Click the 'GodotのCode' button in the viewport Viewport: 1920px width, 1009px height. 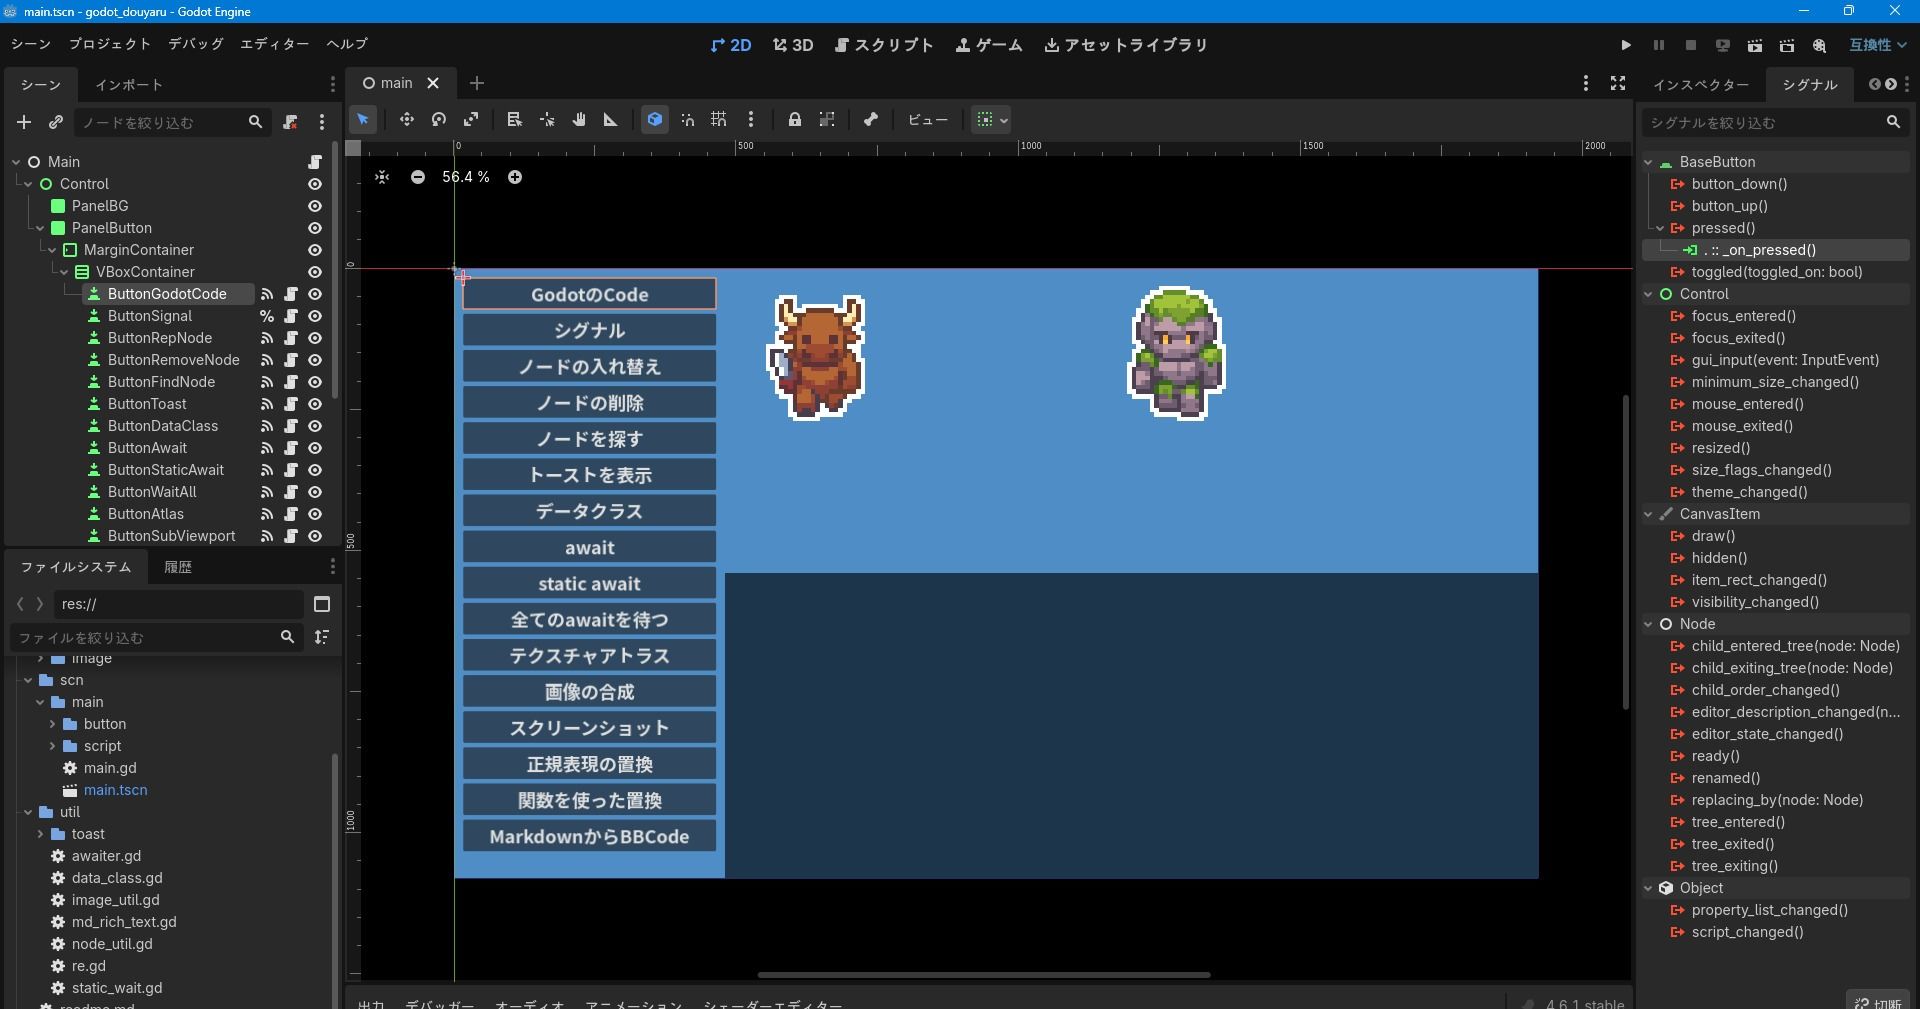[x=588, y=294]
